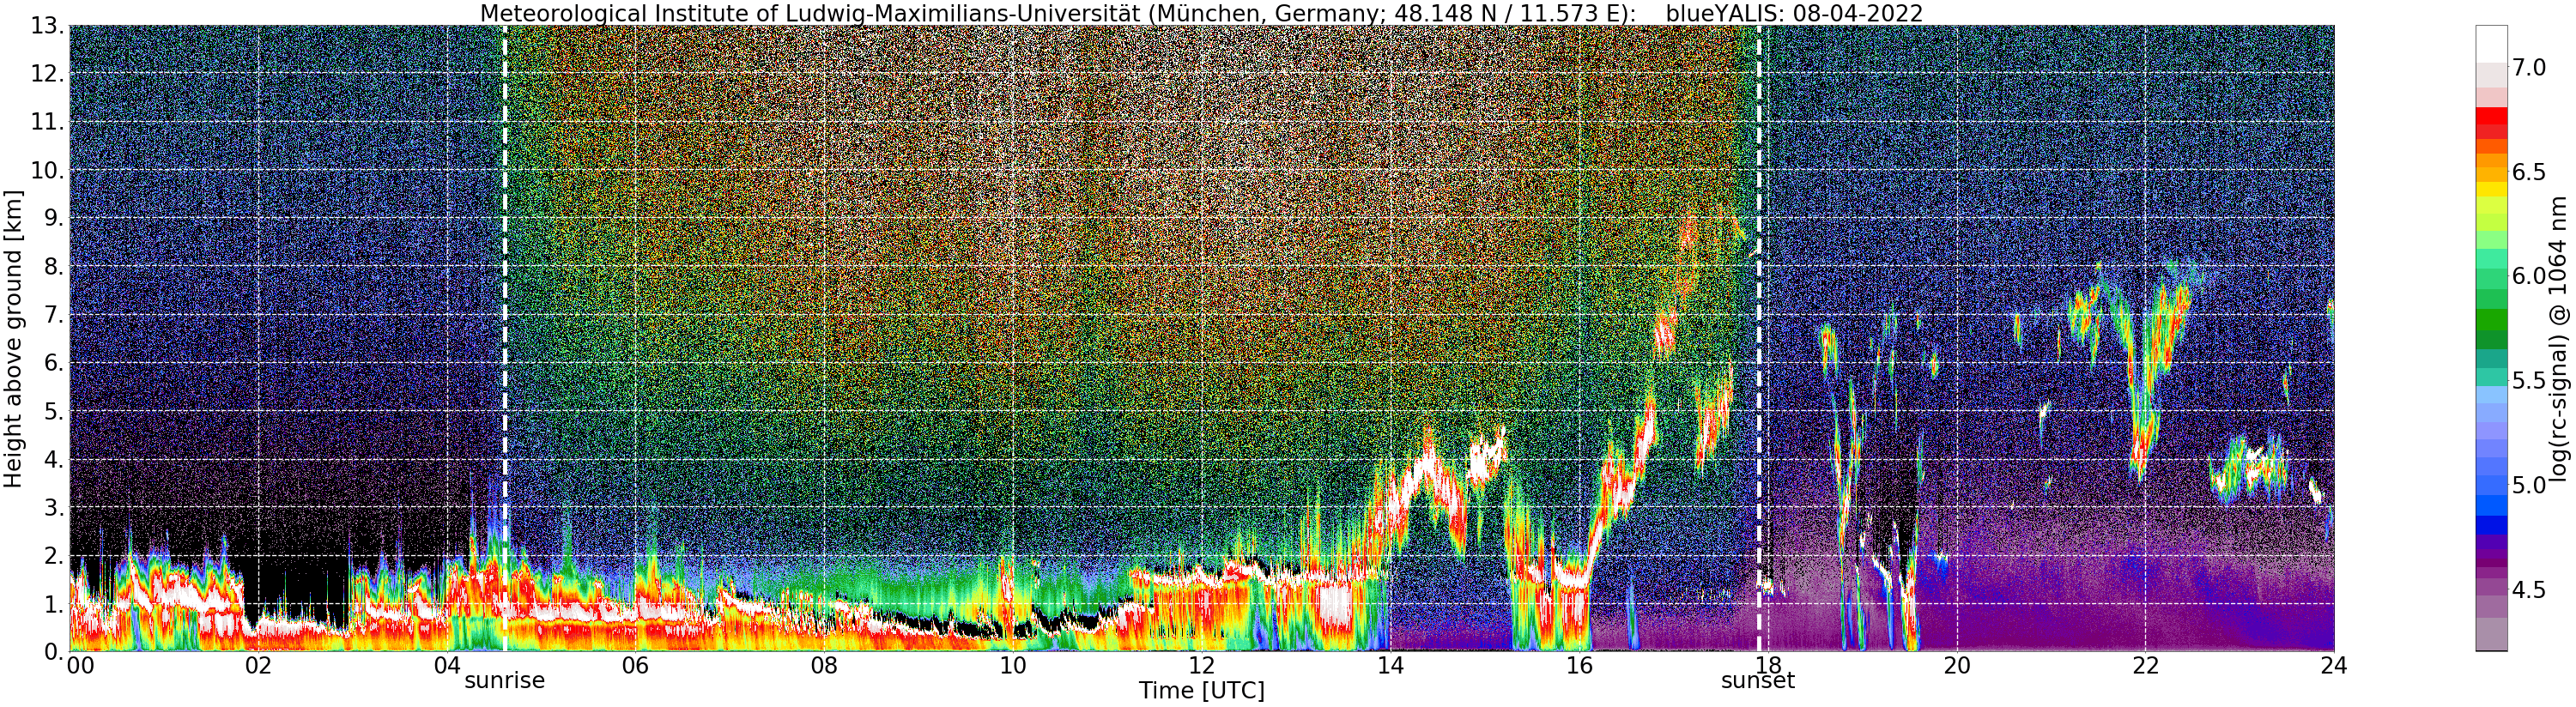
Task: Click the height axis tick label 1.
Action: 54,604
